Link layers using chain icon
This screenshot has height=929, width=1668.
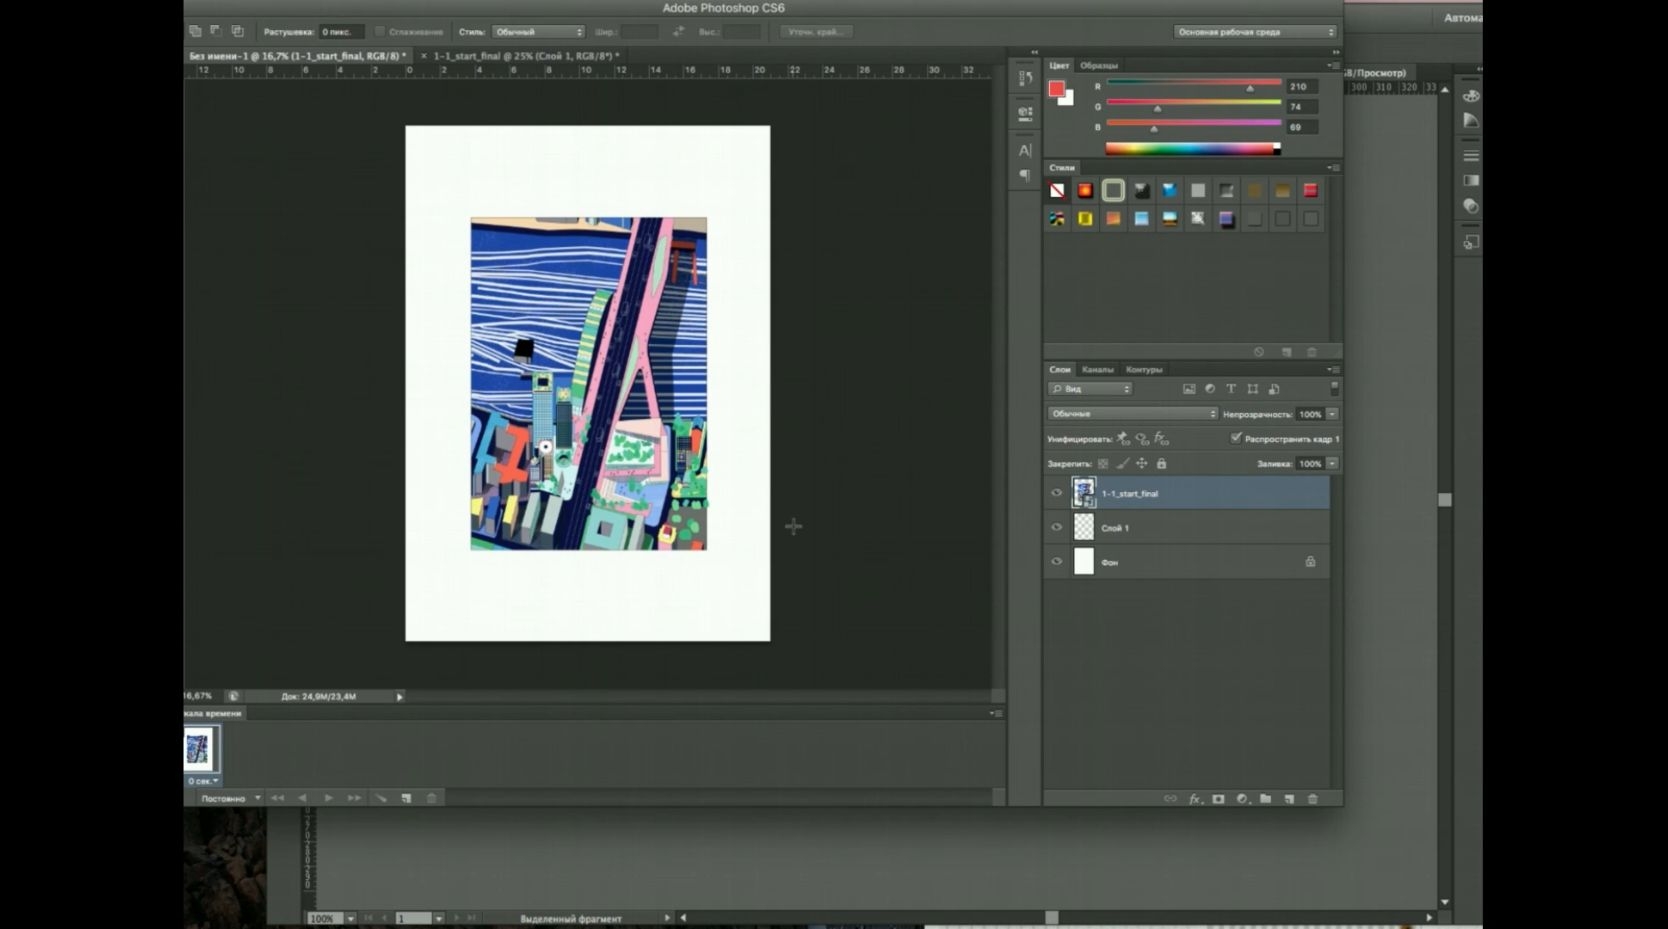1170,799
